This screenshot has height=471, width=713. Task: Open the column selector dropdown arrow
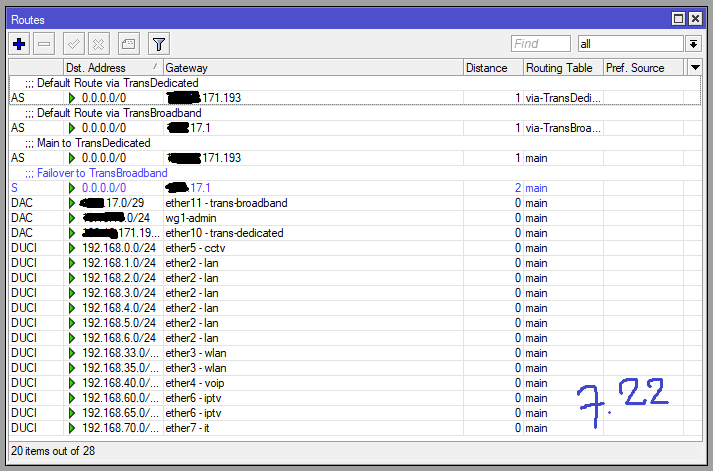[695, 68]
